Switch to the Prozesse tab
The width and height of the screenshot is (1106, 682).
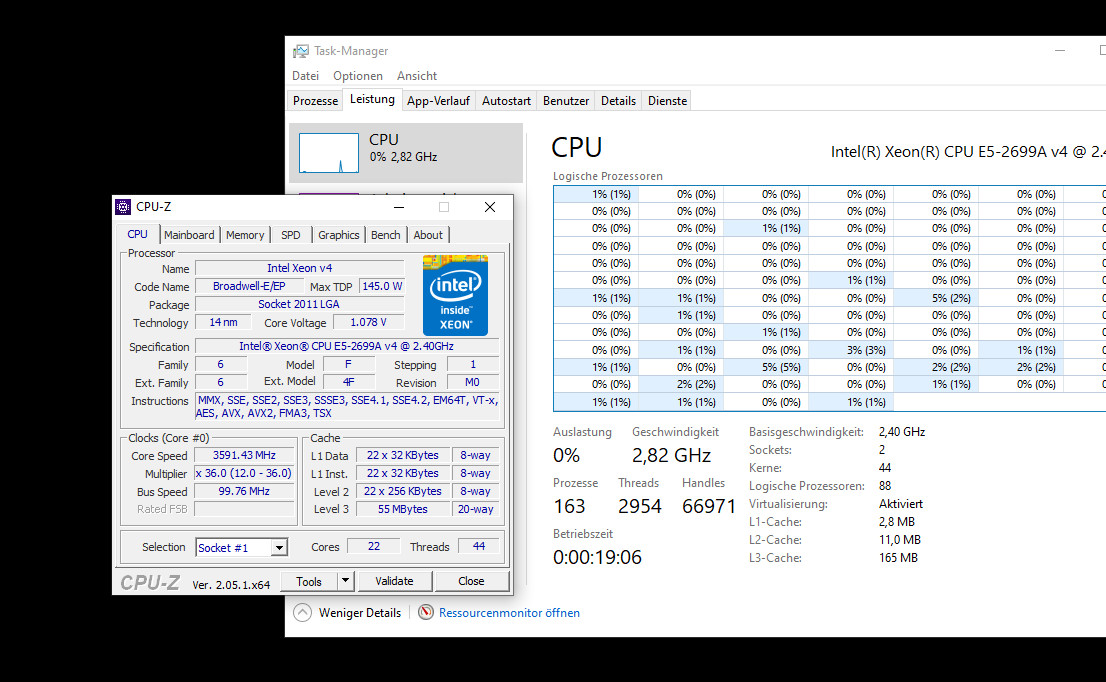315,101
